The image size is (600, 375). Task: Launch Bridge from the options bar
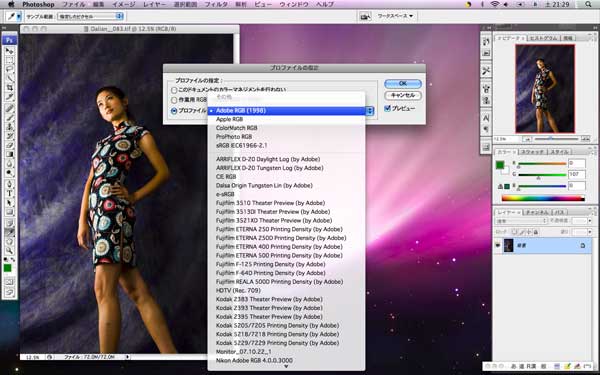(x=365, y=16)
